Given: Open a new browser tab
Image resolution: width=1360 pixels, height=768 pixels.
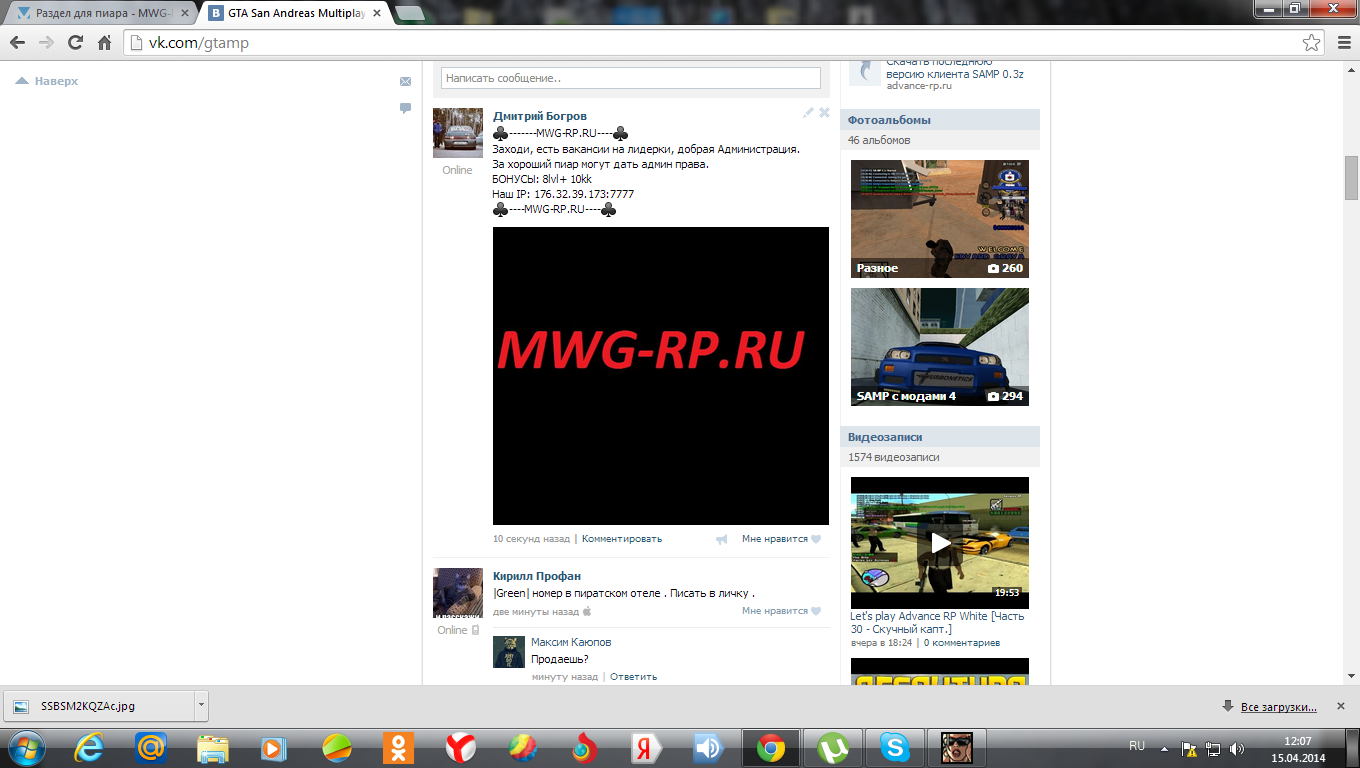Looking at the screenshot, I should coord(408,14).
